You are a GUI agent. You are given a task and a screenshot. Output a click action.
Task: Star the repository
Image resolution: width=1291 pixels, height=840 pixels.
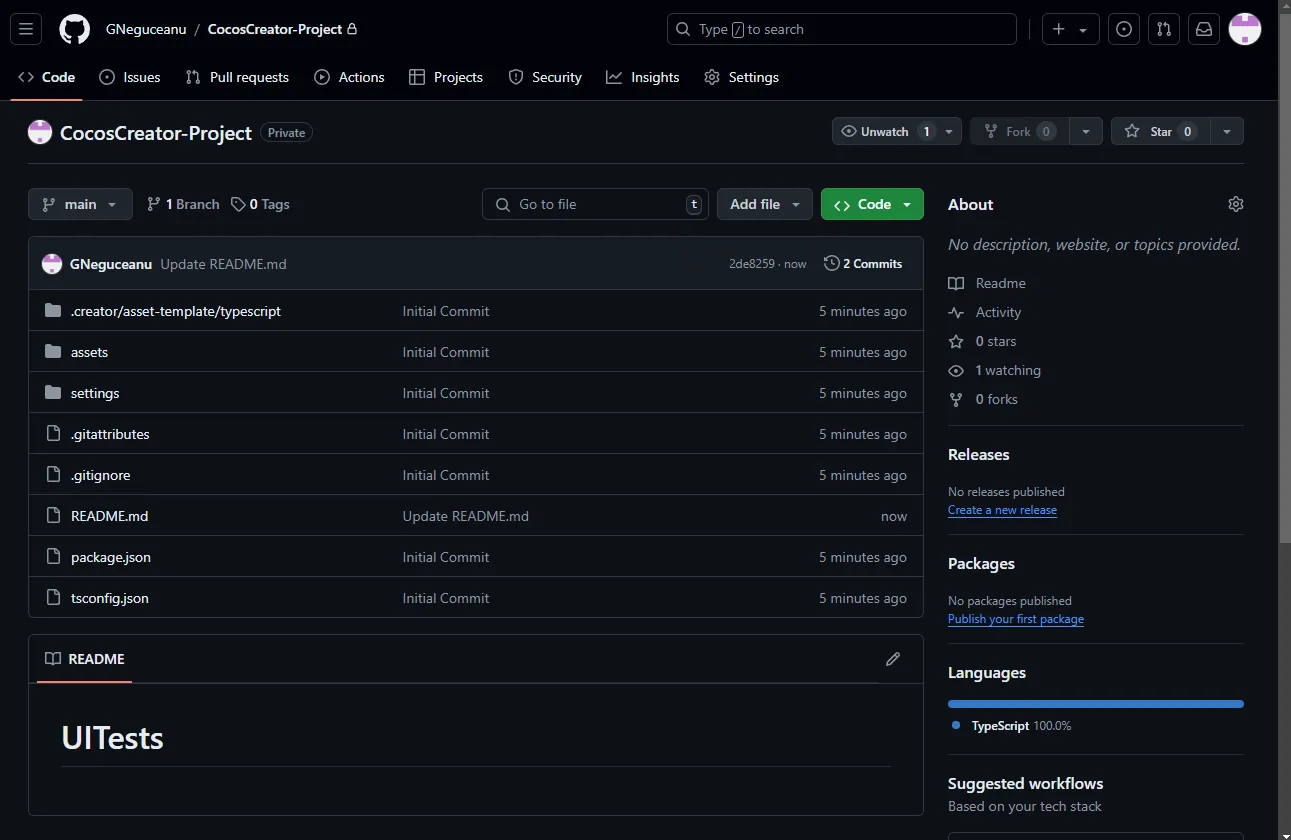[x=1159, y=130]
